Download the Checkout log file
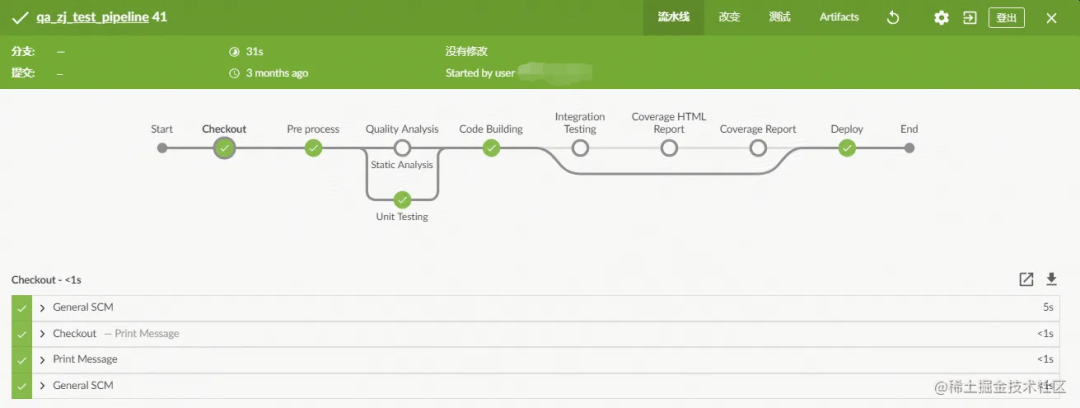Screen dimensions: 1080x408 [1051, 280]
